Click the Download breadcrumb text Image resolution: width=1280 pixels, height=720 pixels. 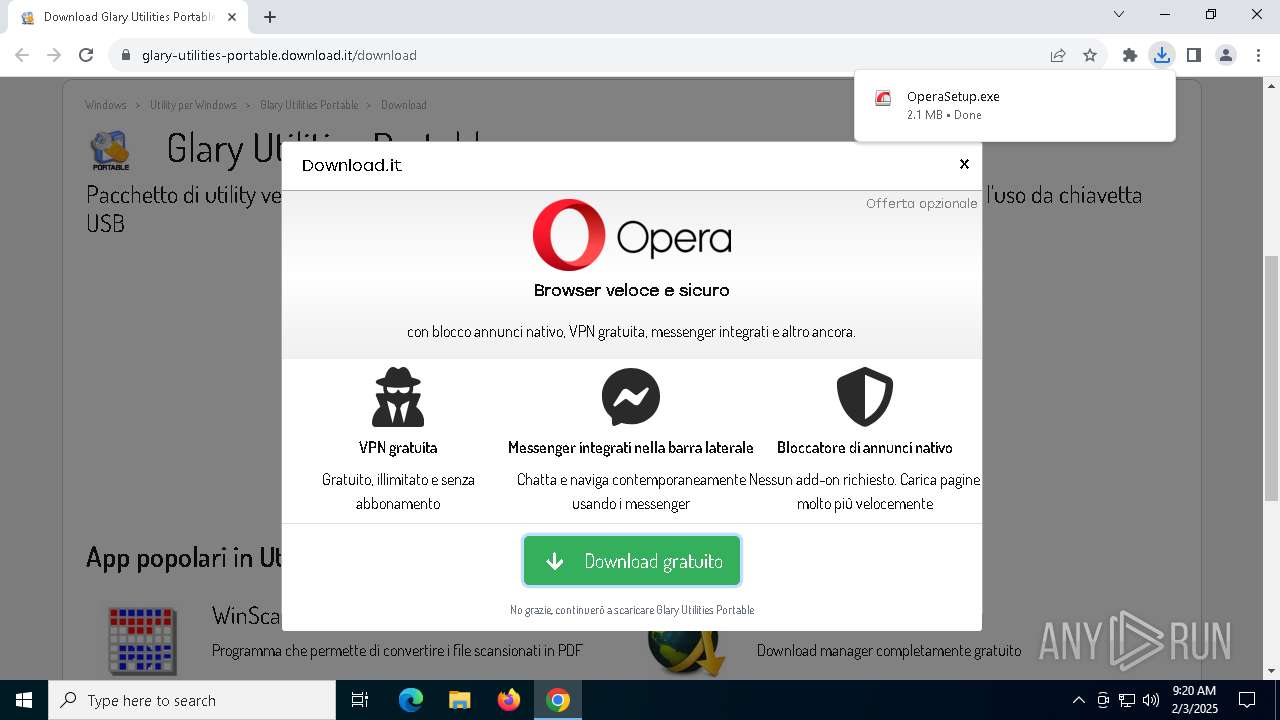tap(404, 105)
